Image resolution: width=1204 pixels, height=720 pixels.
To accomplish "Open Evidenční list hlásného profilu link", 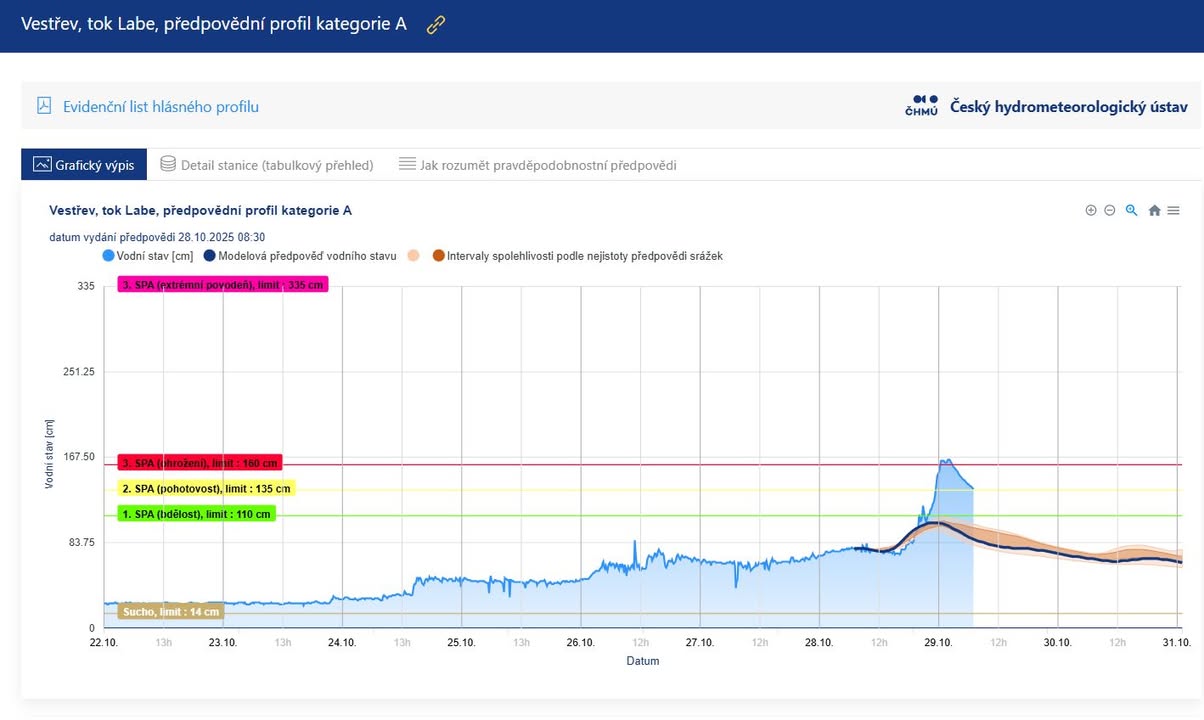I will pyautogui.click(x=160, y=107).
